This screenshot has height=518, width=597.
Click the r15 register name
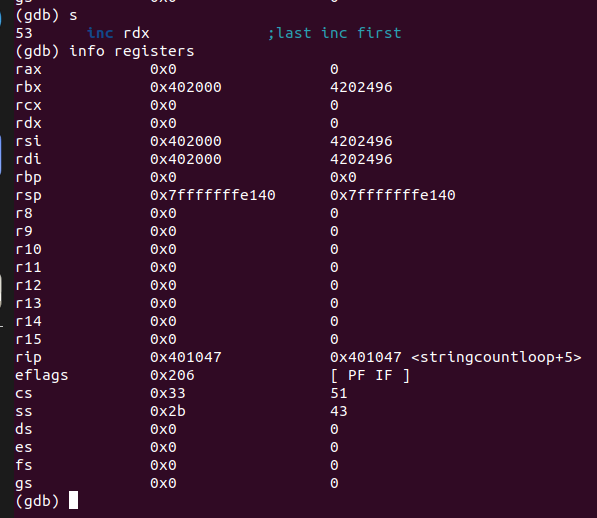click(x=28, y=339)
